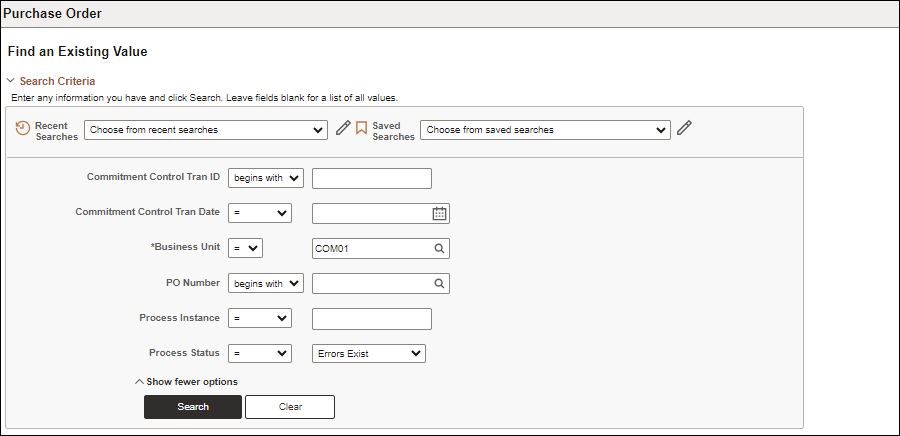Click the Saved Searches bookmark icon

tap(361, 128)
